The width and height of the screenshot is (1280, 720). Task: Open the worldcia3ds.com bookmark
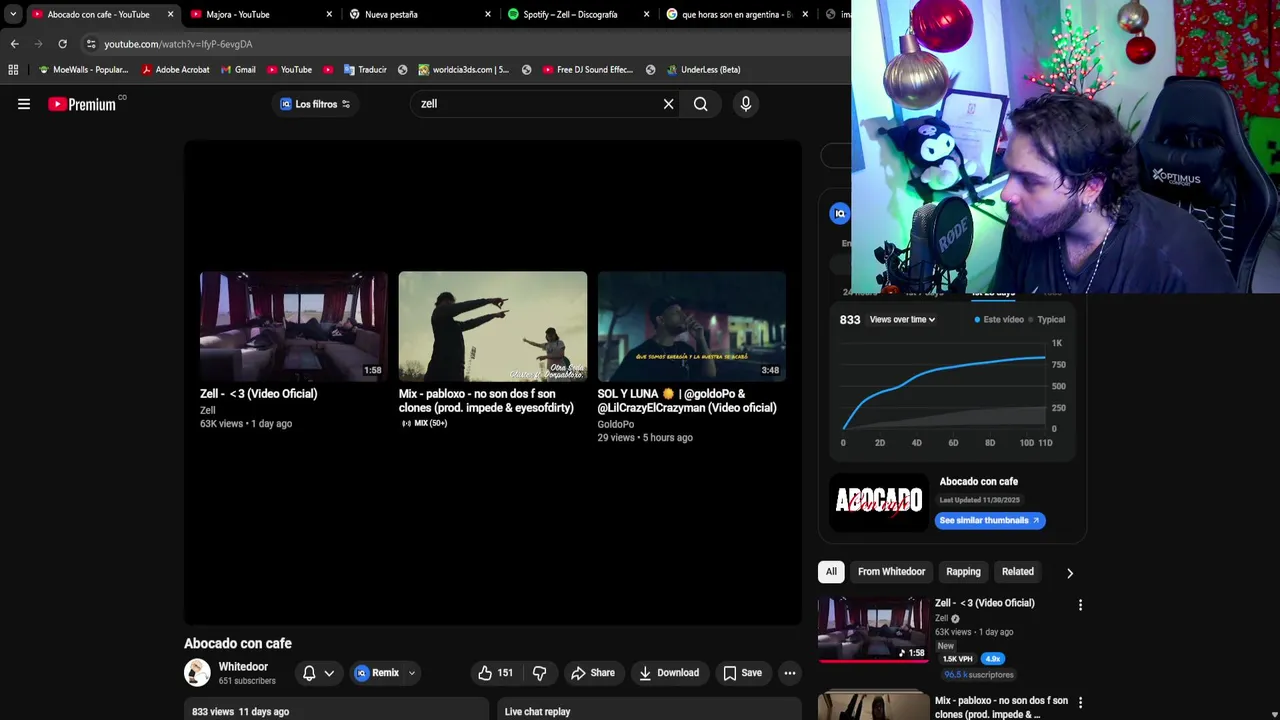(463, 70)
